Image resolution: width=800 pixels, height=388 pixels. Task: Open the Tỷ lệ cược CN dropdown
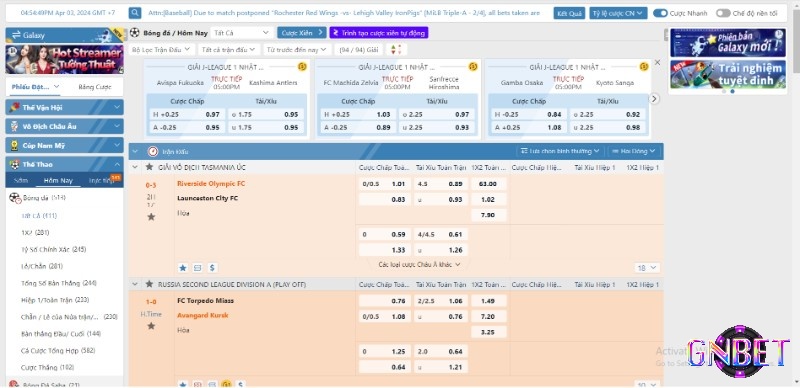[x=618, y=13]
